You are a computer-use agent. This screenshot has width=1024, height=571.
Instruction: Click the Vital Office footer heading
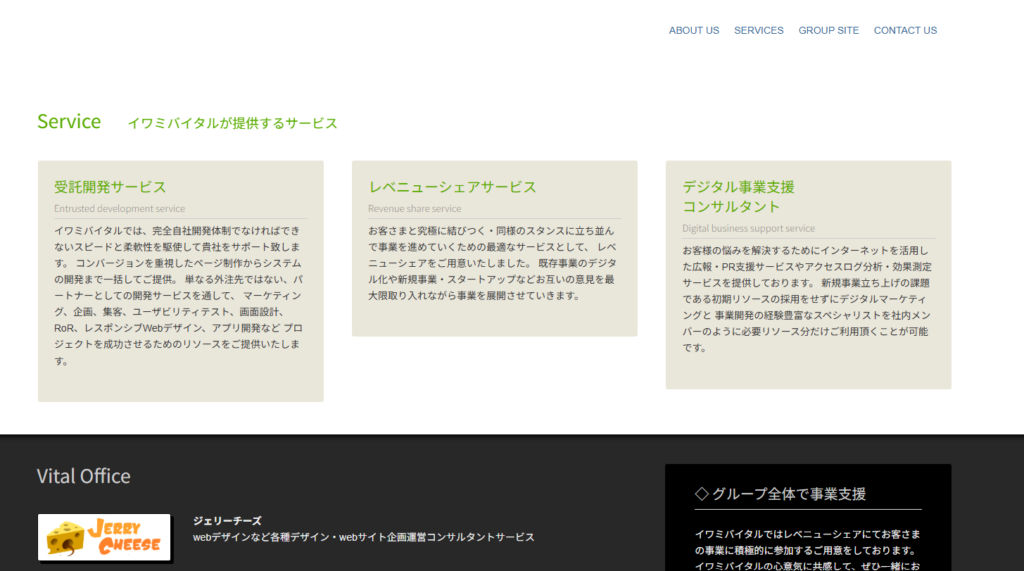[83, 476]
